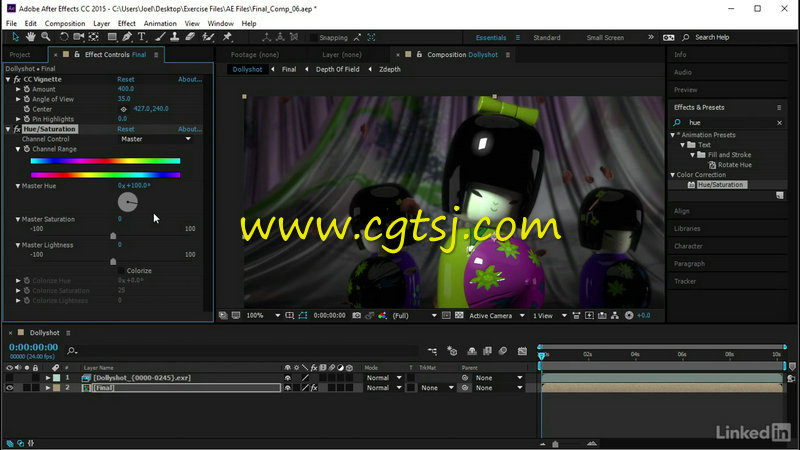Select the Brush tool
The height and width of the screenshot is (450, 800).
click(160, 37)
